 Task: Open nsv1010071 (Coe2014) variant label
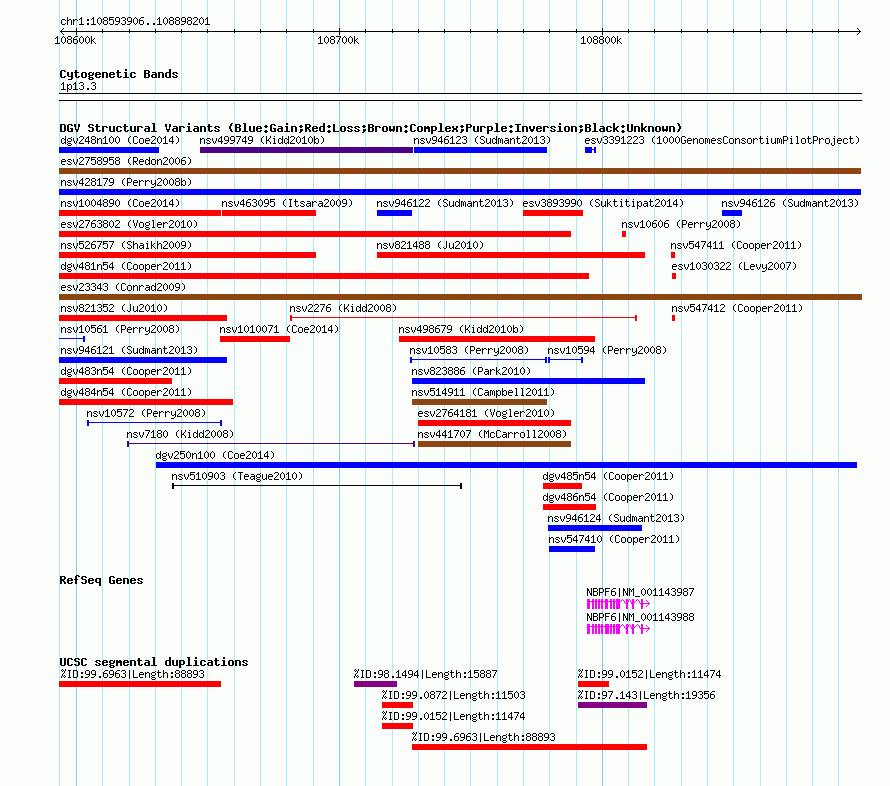[x=279, y=329]
